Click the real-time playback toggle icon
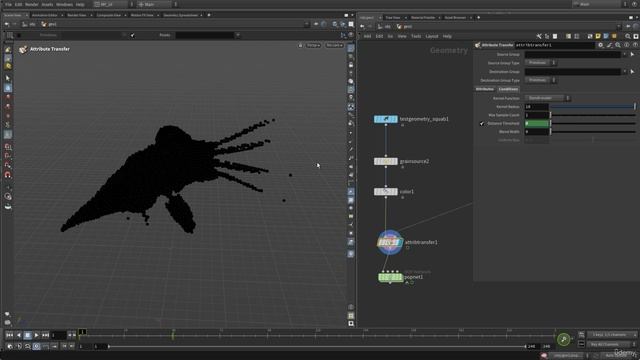640x360 pixels. click(36, 346)
